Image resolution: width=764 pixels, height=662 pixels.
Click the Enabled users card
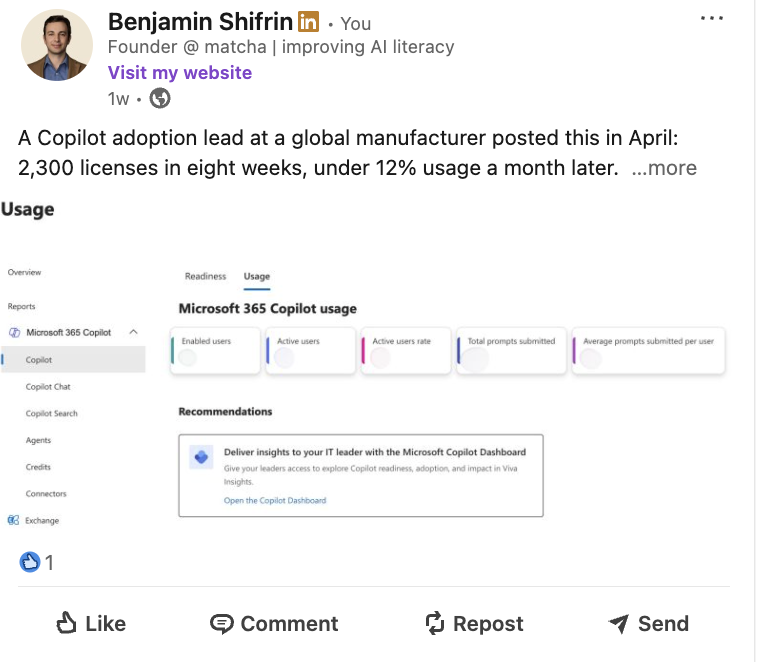(x=215, y=351)
